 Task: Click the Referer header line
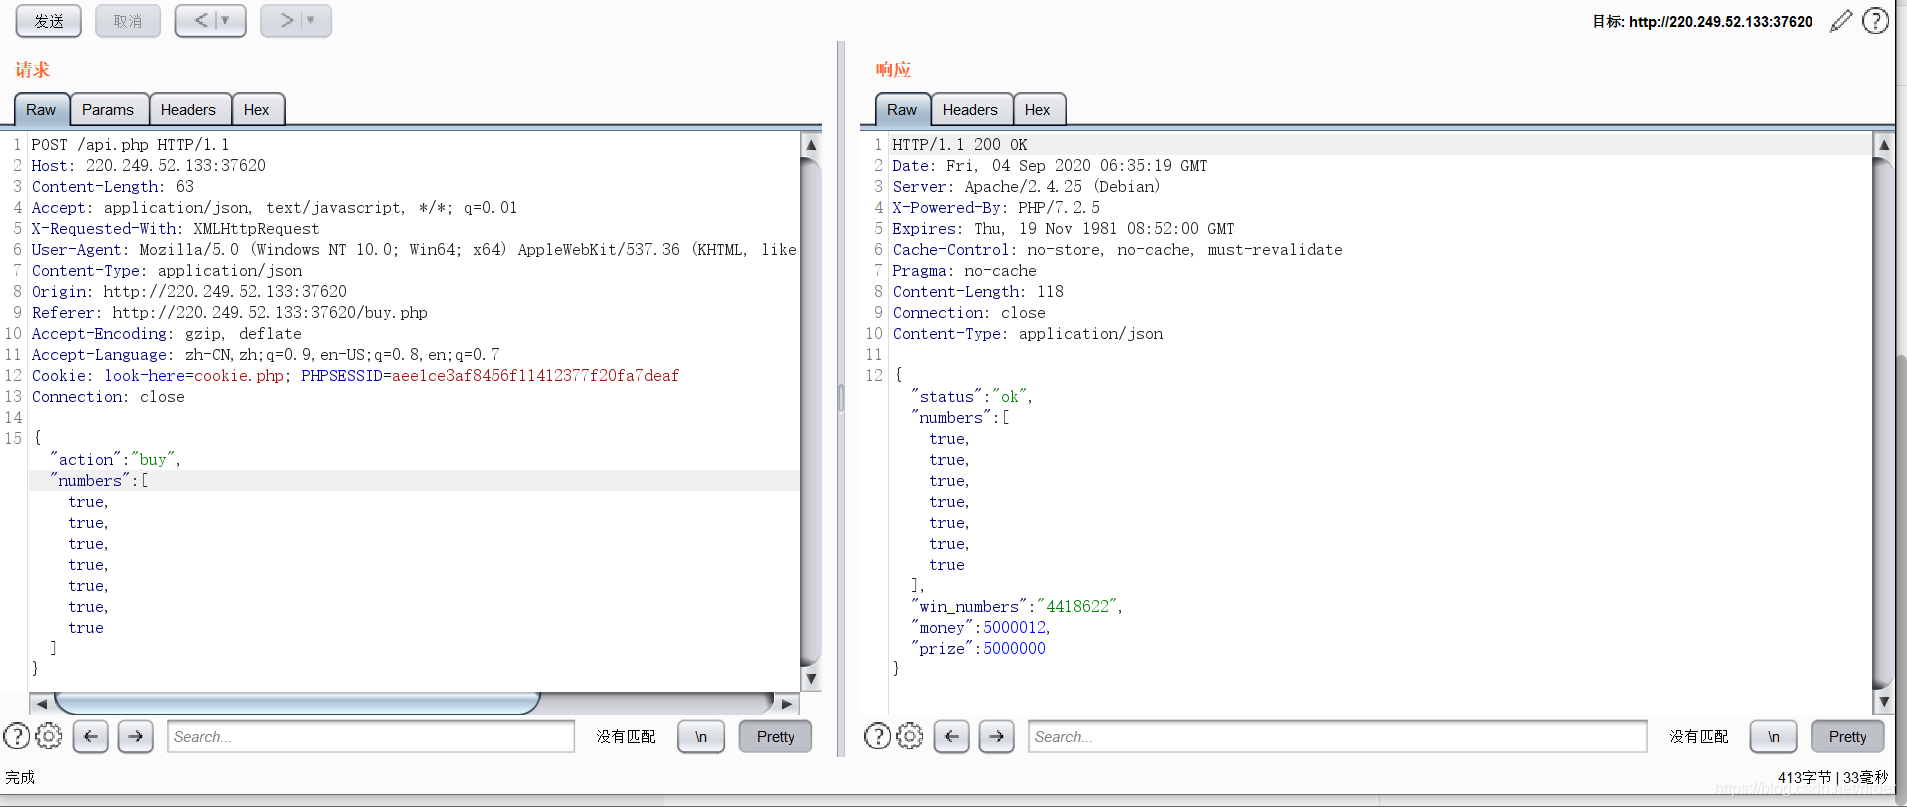pyautogui.click(x=230, y=313)
